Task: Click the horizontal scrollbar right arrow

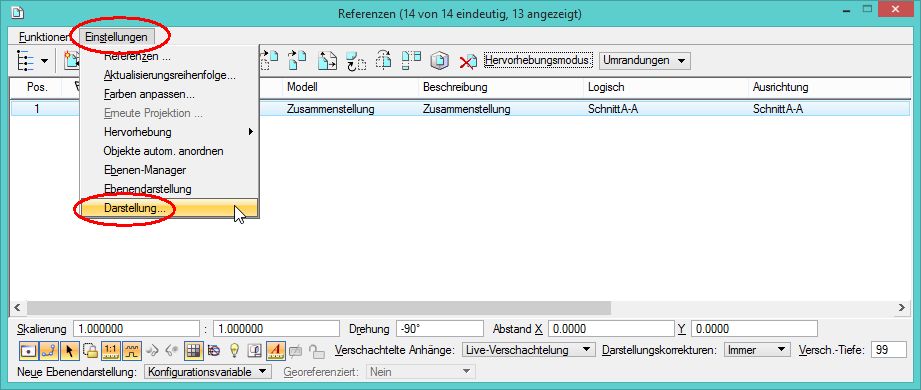Action: [x=903, y=307]
